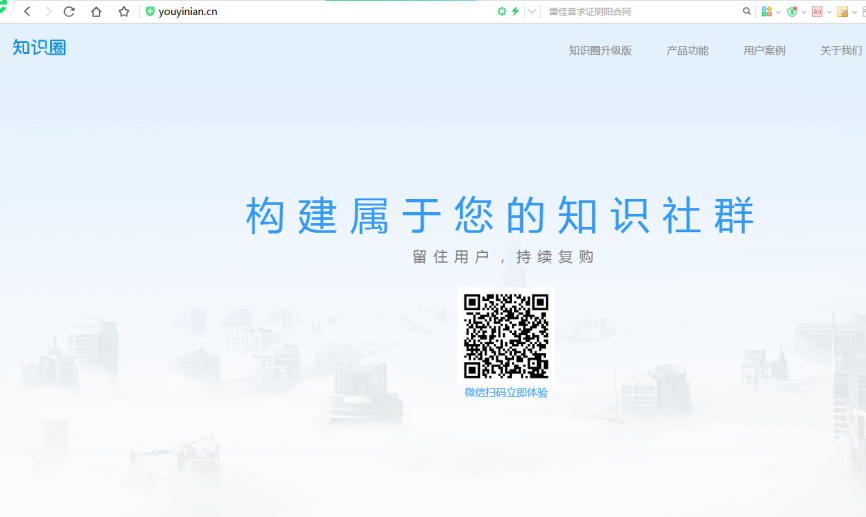Screen dimensions: 866x517
Task: Open the 产品功能 navigation item
Action: tap(687, 51)
